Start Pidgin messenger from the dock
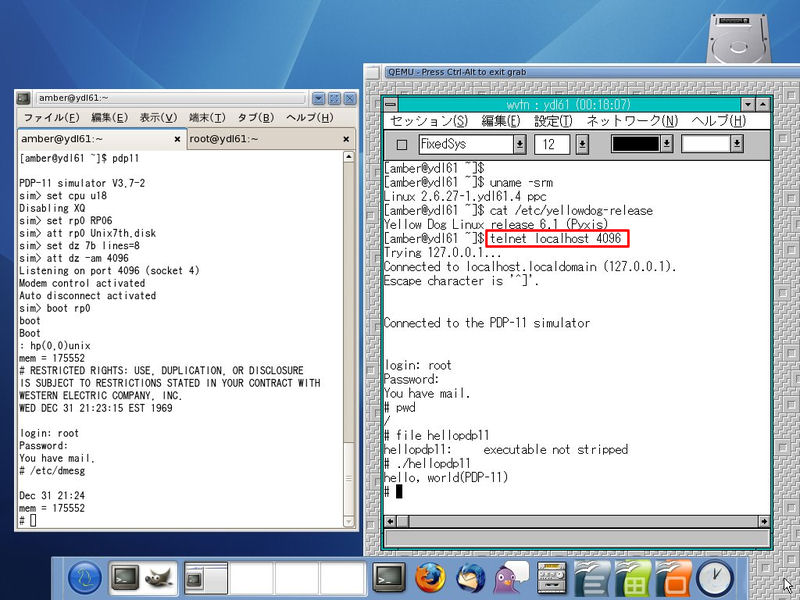This screenshot has height=600, width=800. click(x=511, y=578)
